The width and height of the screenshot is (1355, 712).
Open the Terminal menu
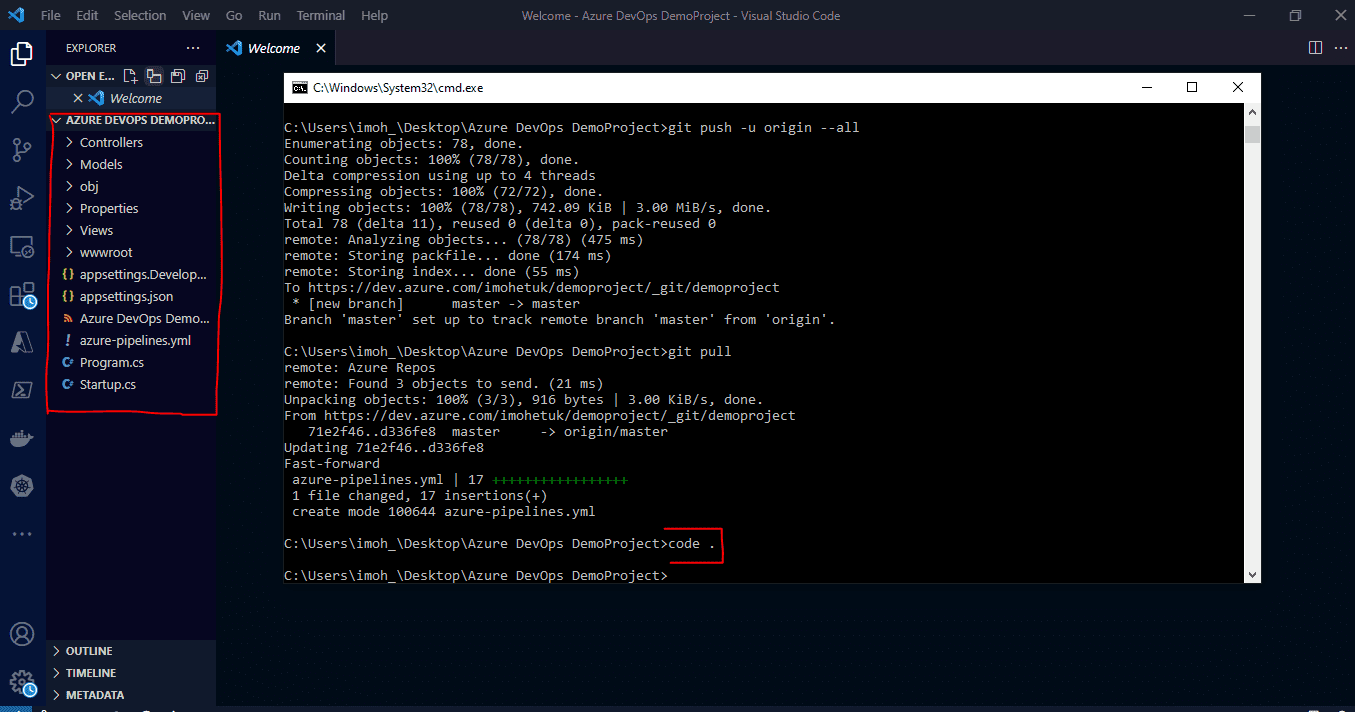point(321,15)
